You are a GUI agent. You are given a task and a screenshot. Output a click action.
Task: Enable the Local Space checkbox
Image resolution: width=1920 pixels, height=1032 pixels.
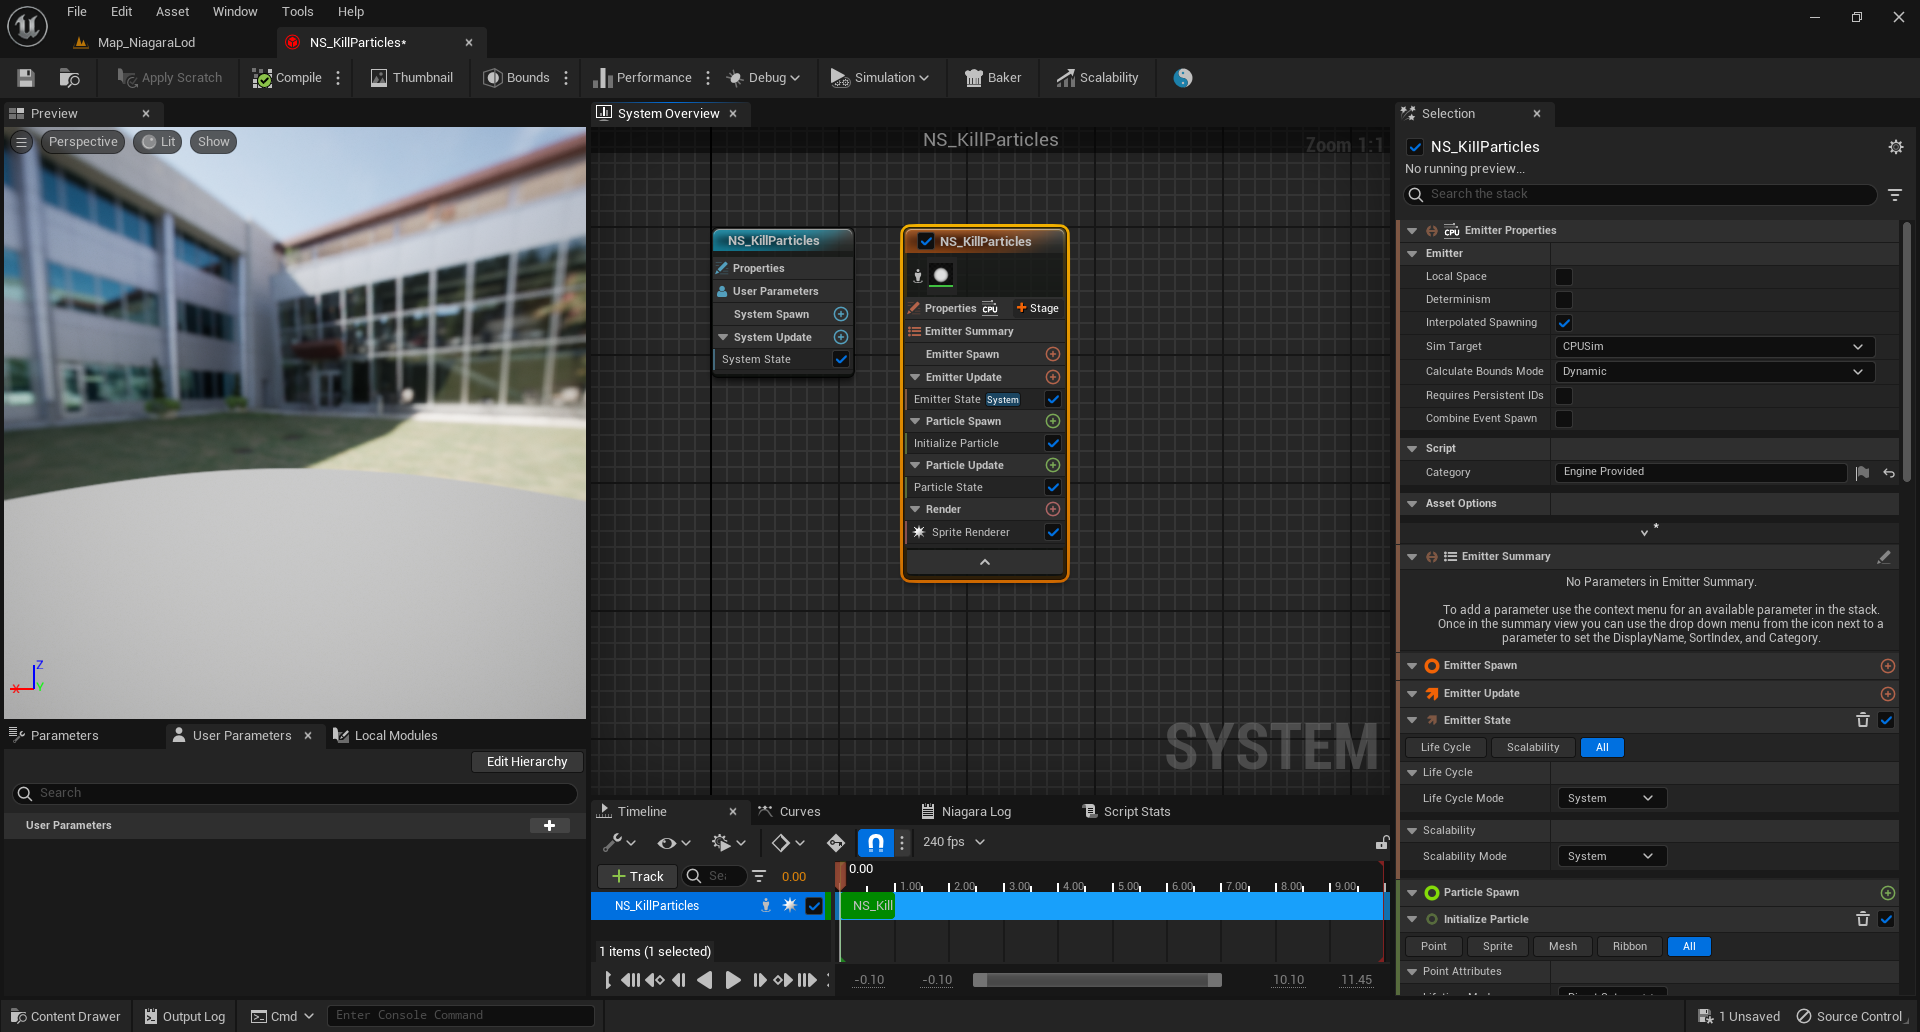[1564, 277]
